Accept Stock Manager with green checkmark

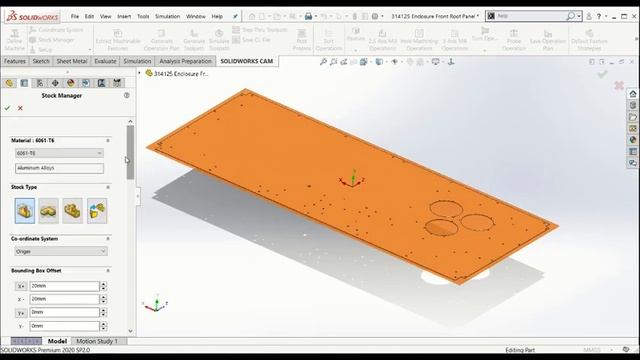click(7, 108)
